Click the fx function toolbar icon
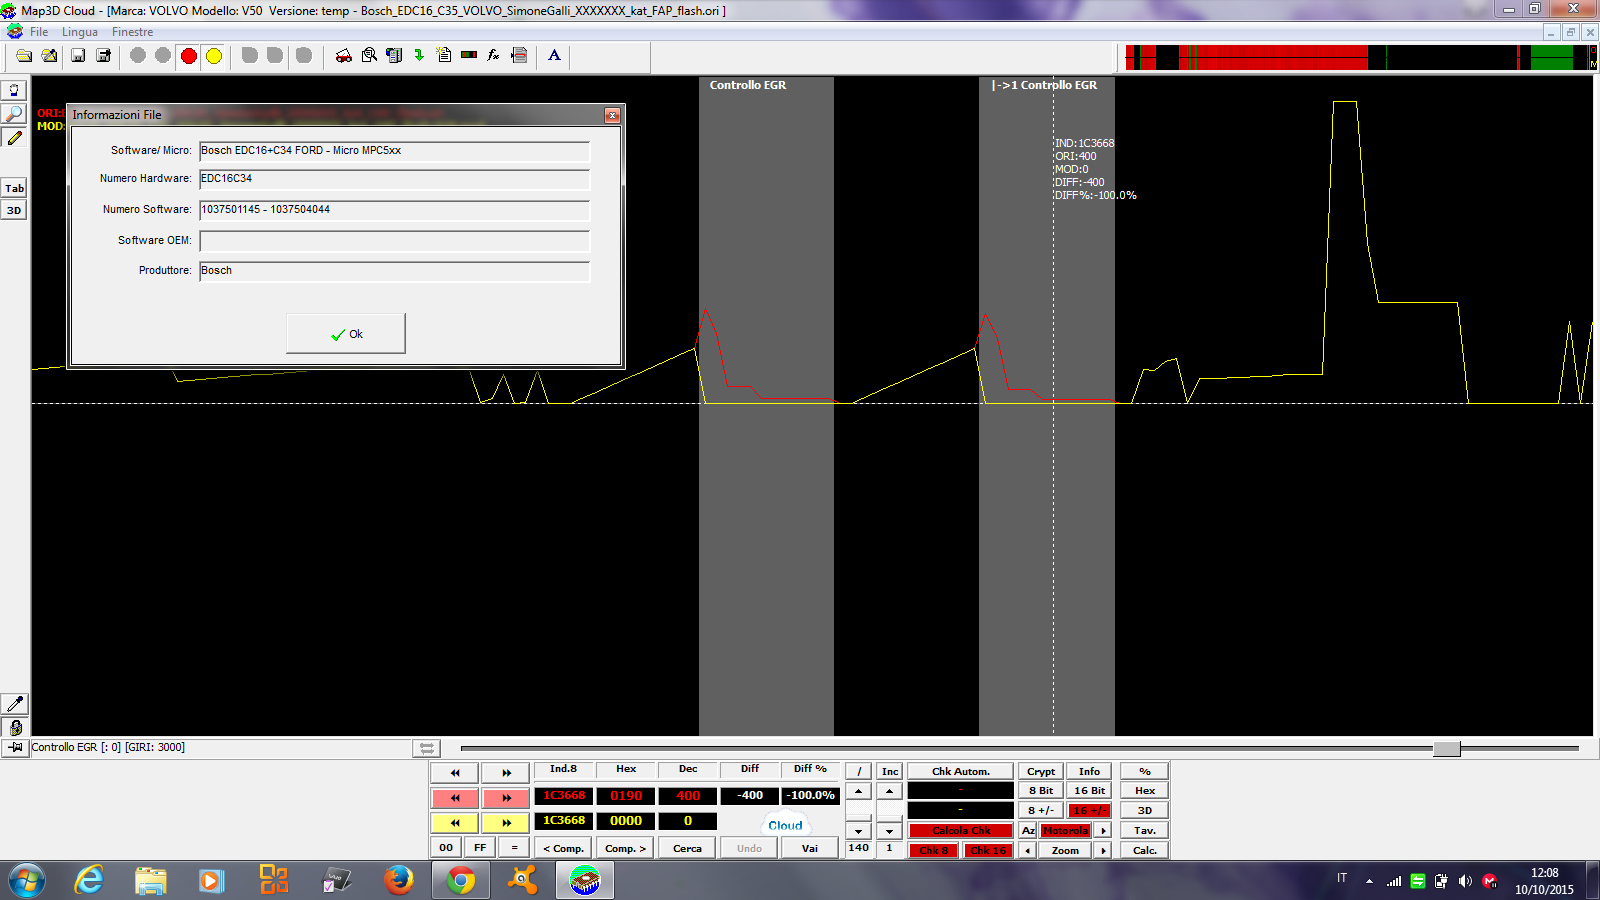The height and width of the screenshot is (900, 1600). 493,56
